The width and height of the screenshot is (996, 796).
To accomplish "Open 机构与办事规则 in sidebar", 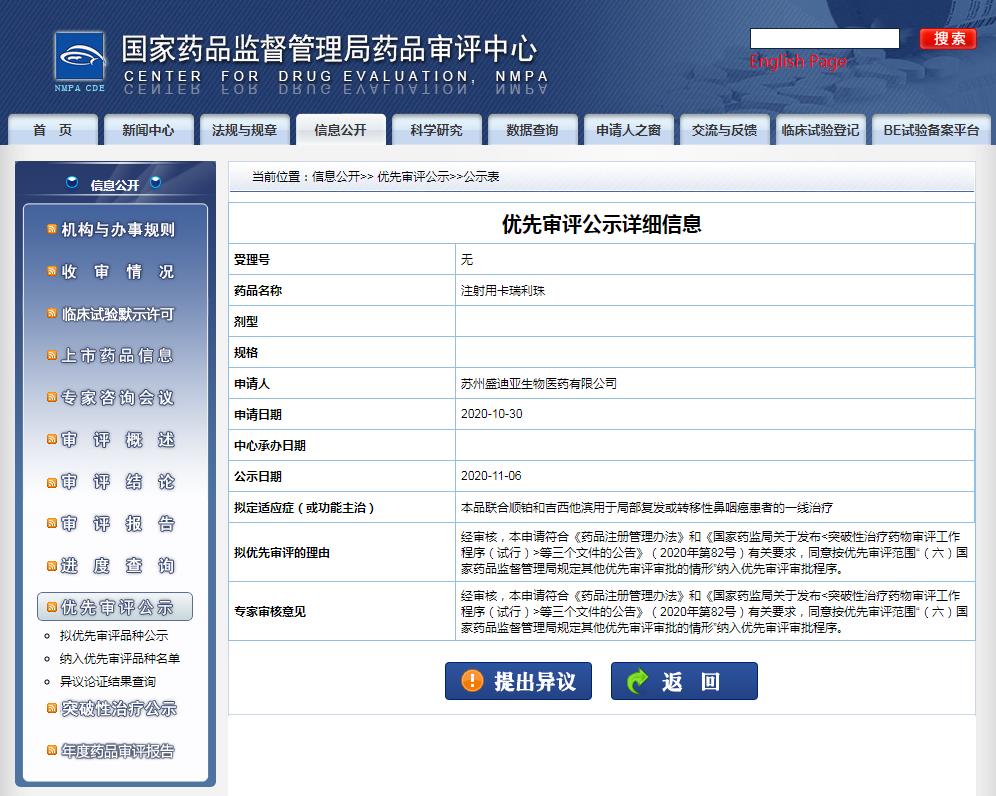I will point(118,229).
